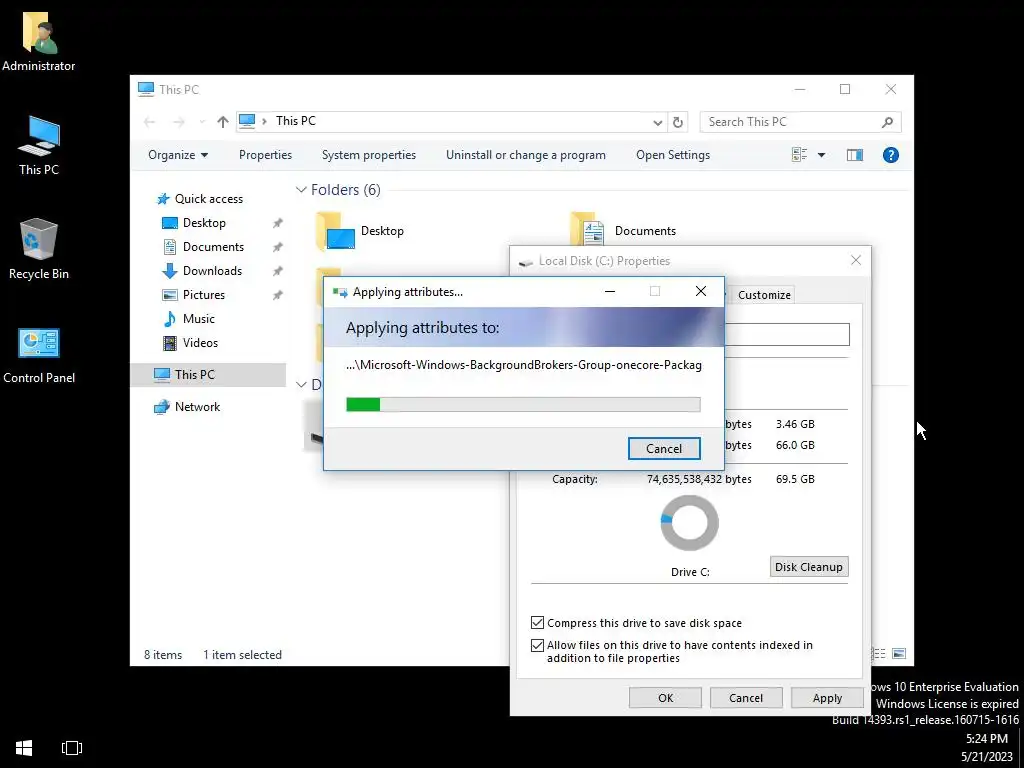Open recent locations dropdown arrow

(202, 122)
